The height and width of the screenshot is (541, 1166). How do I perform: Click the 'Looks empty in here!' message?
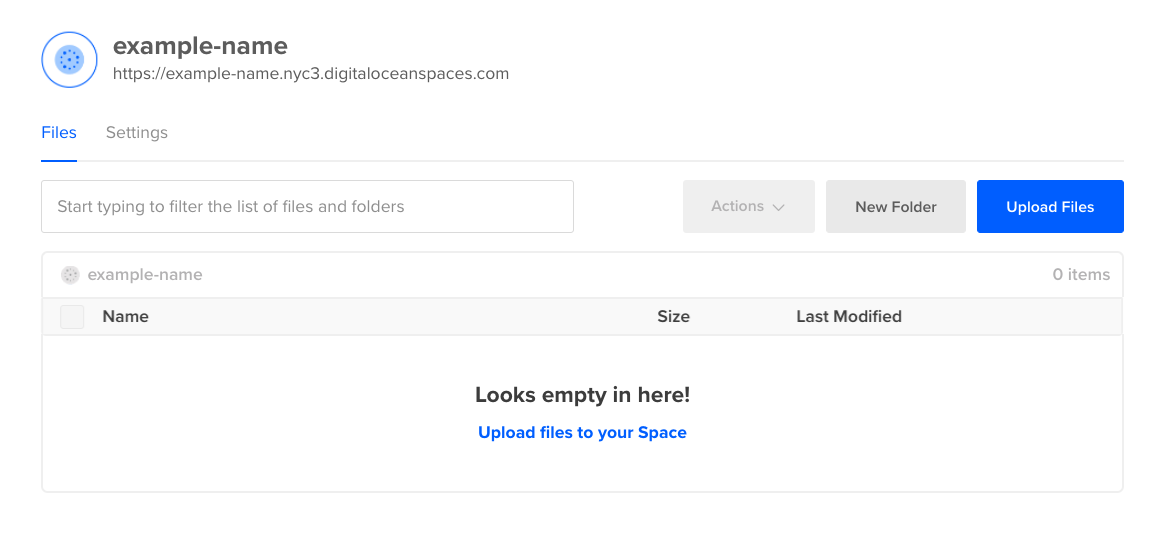click(582, 395)
